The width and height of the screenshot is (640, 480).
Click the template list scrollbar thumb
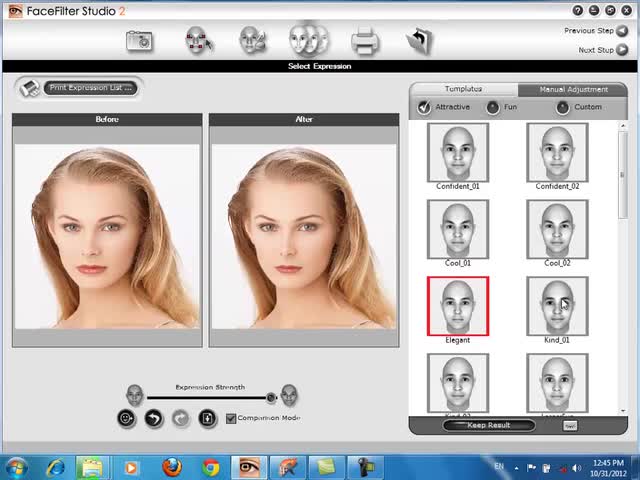(623, 175)
